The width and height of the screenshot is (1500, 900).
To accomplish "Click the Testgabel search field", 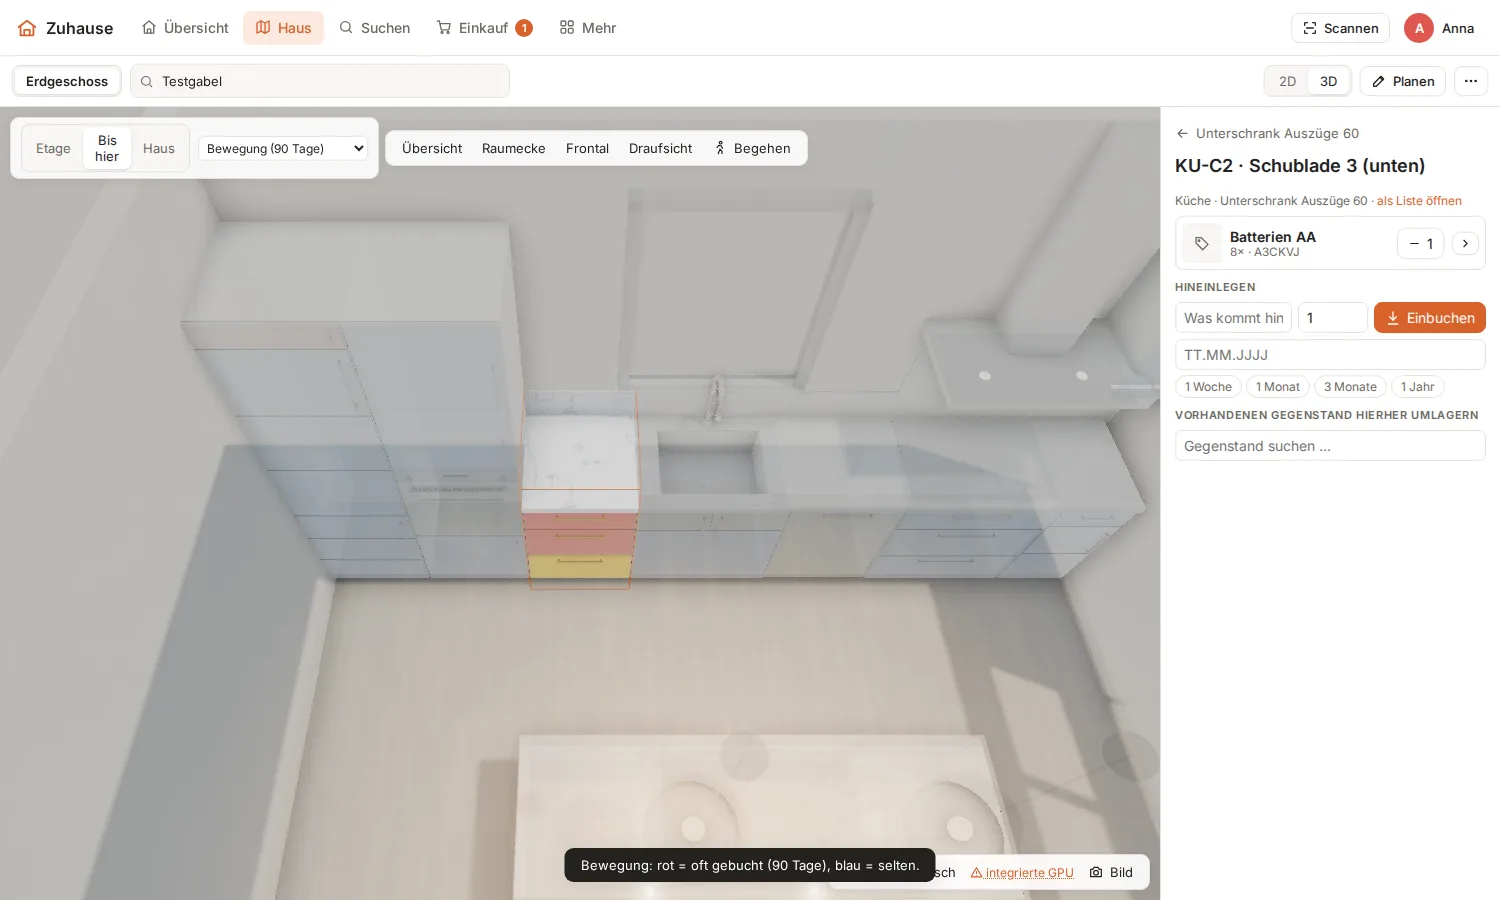I will (320, 81).
